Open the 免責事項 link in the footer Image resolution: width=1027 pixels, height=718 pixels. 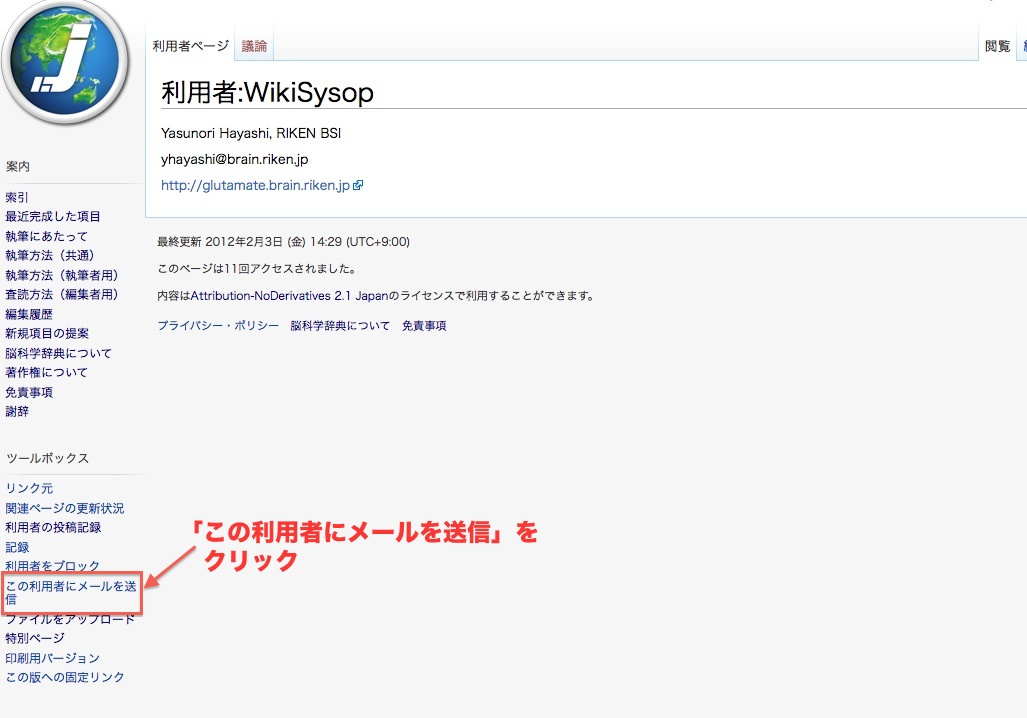click(424, 326)
